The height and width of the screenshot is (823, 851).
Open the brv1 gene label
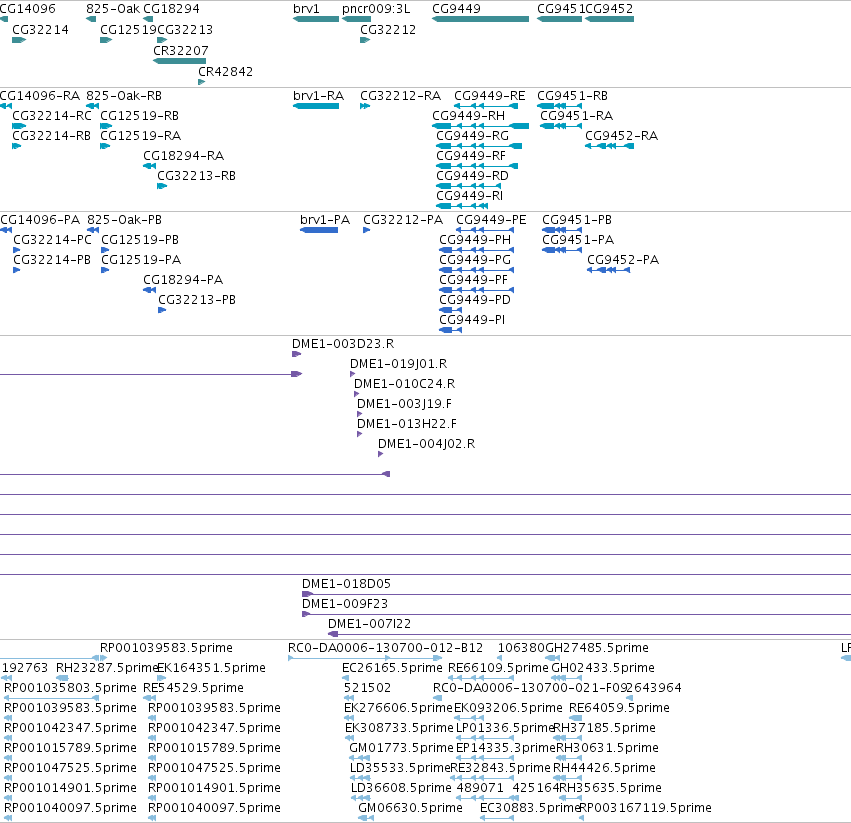point(306,9)
